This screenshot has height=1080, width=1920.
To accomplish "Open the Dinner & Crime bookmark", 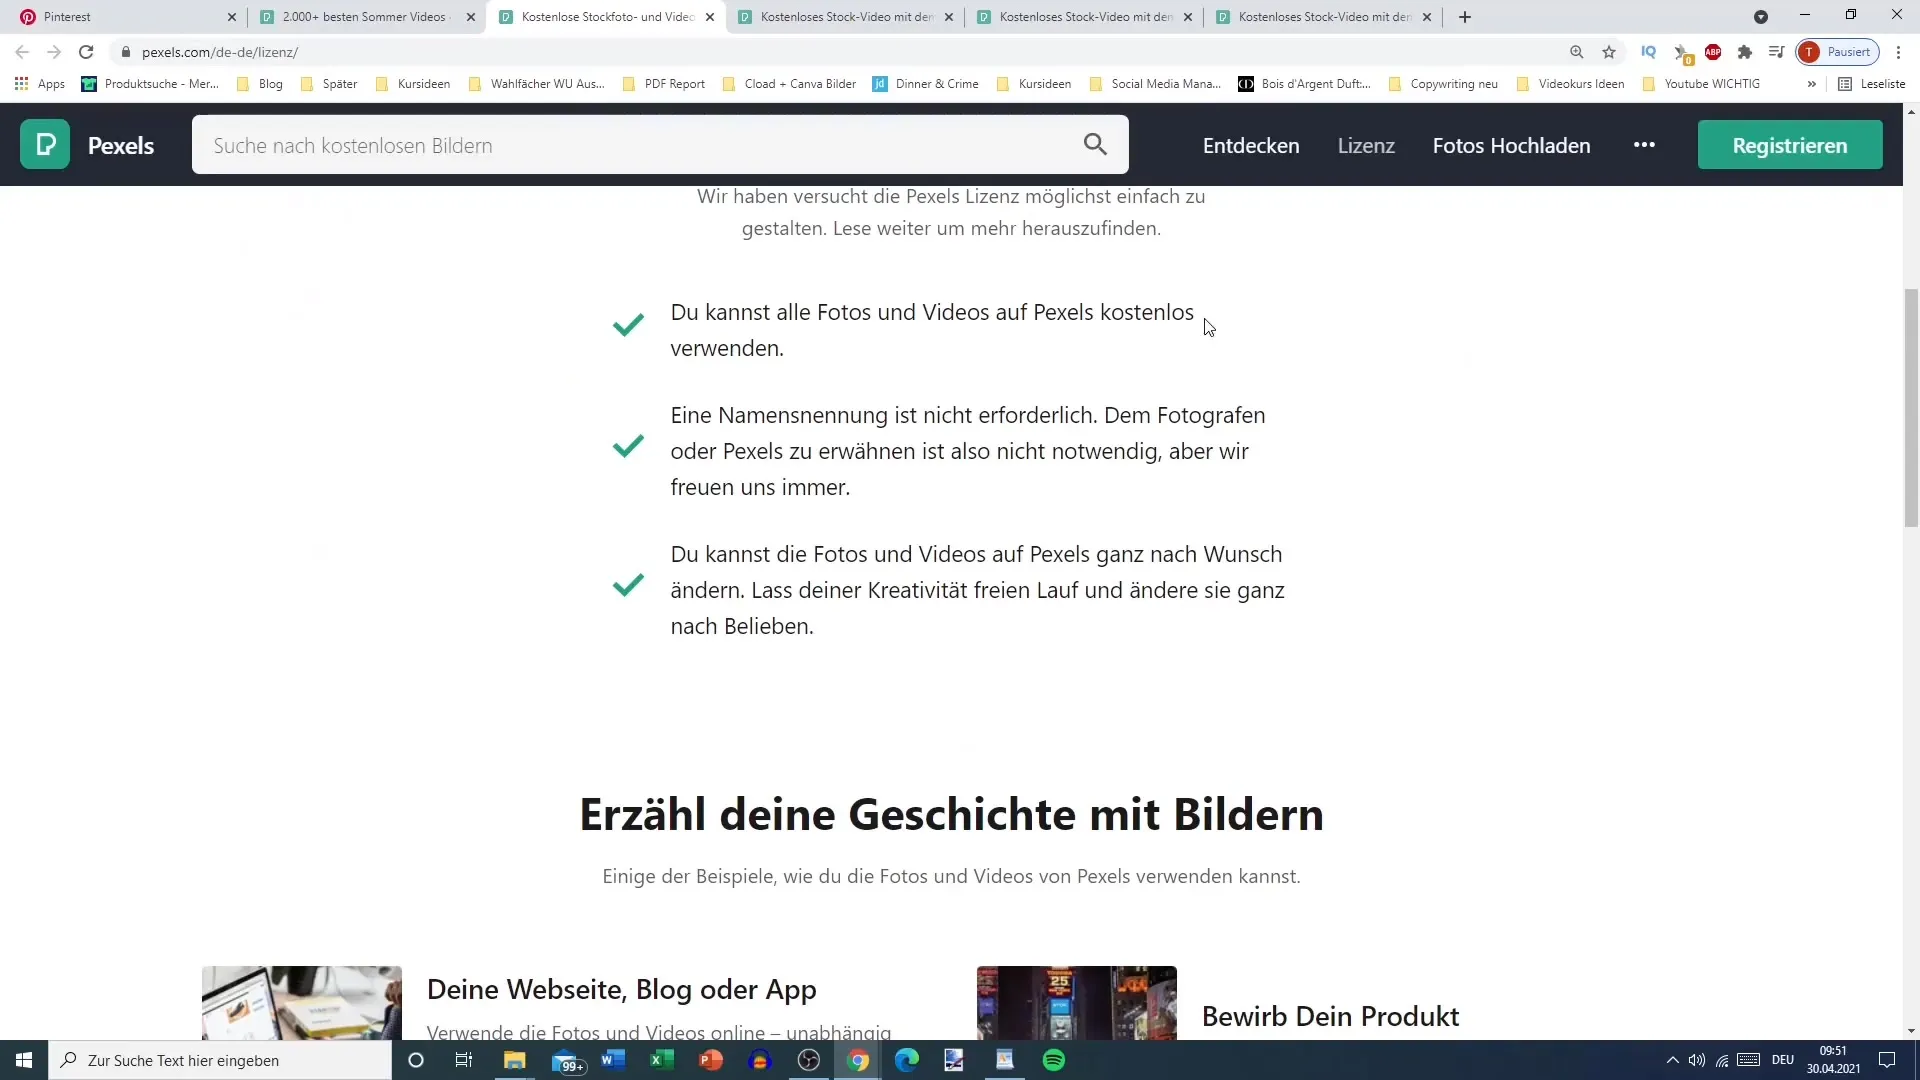I will [x=926, y=84].
